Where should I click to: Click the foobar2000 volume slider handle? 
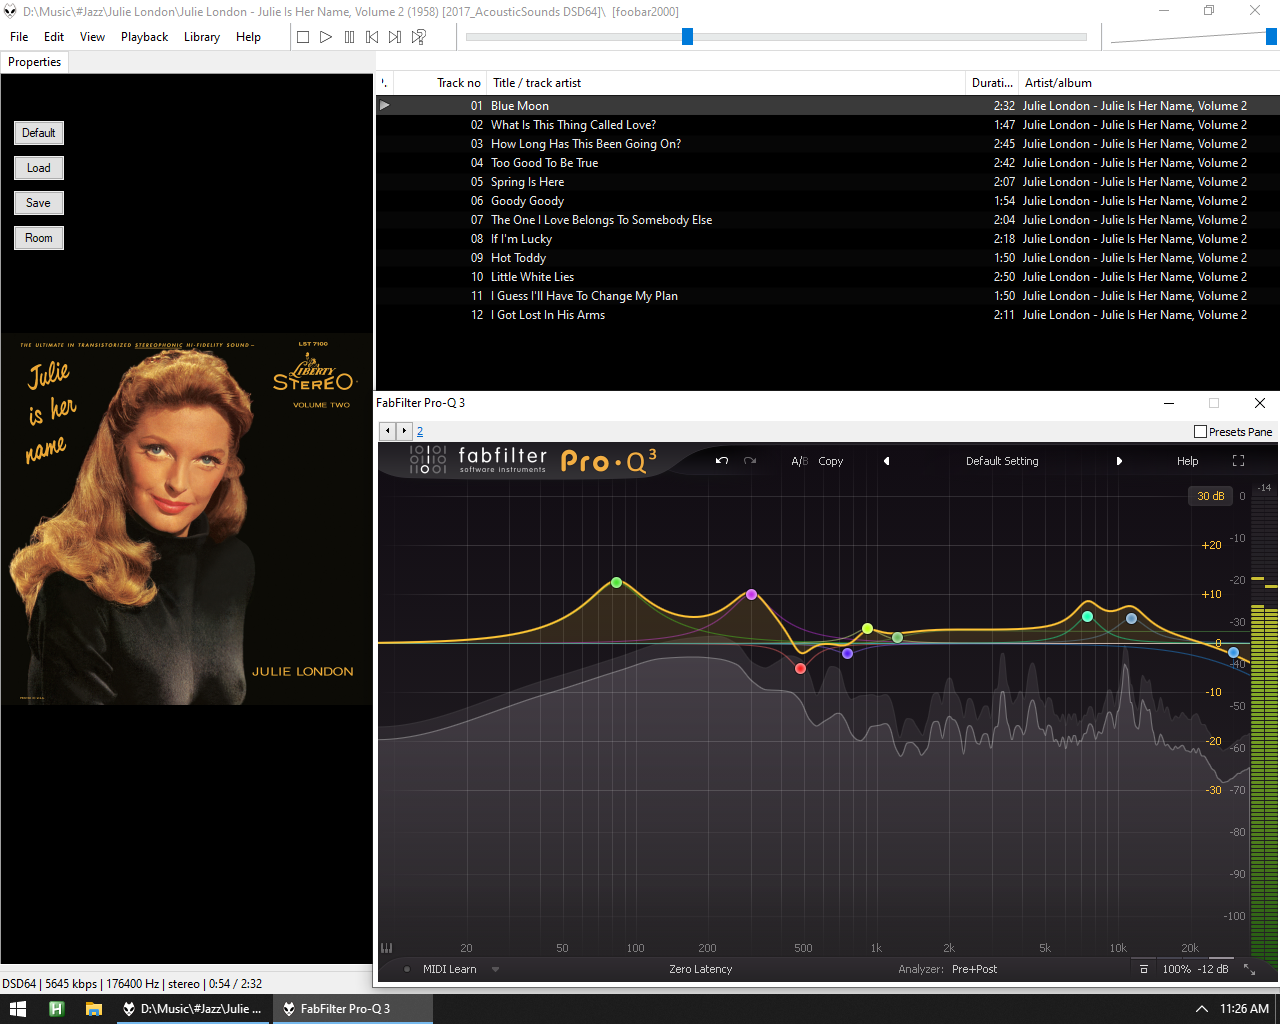click(x=1271, y=37)
